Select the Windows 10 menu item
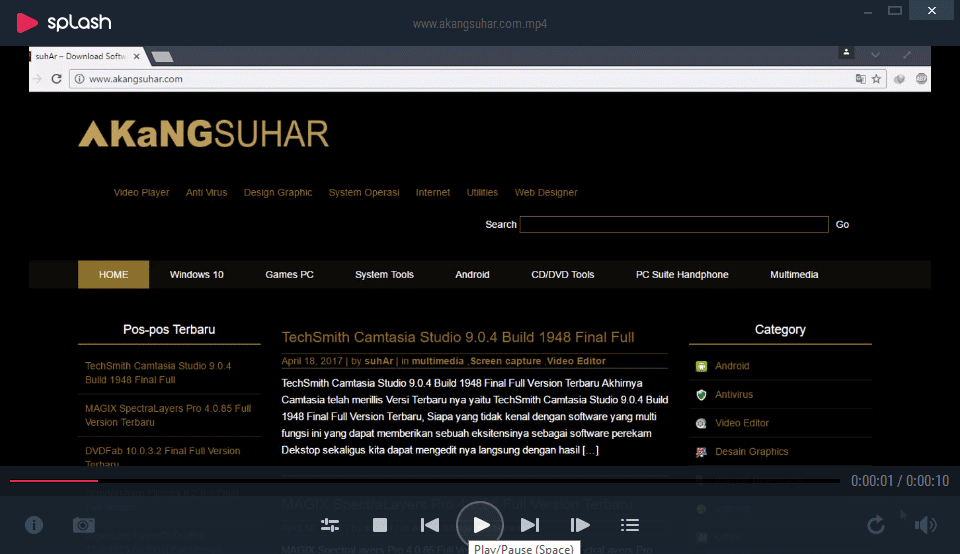 [197, 274]
